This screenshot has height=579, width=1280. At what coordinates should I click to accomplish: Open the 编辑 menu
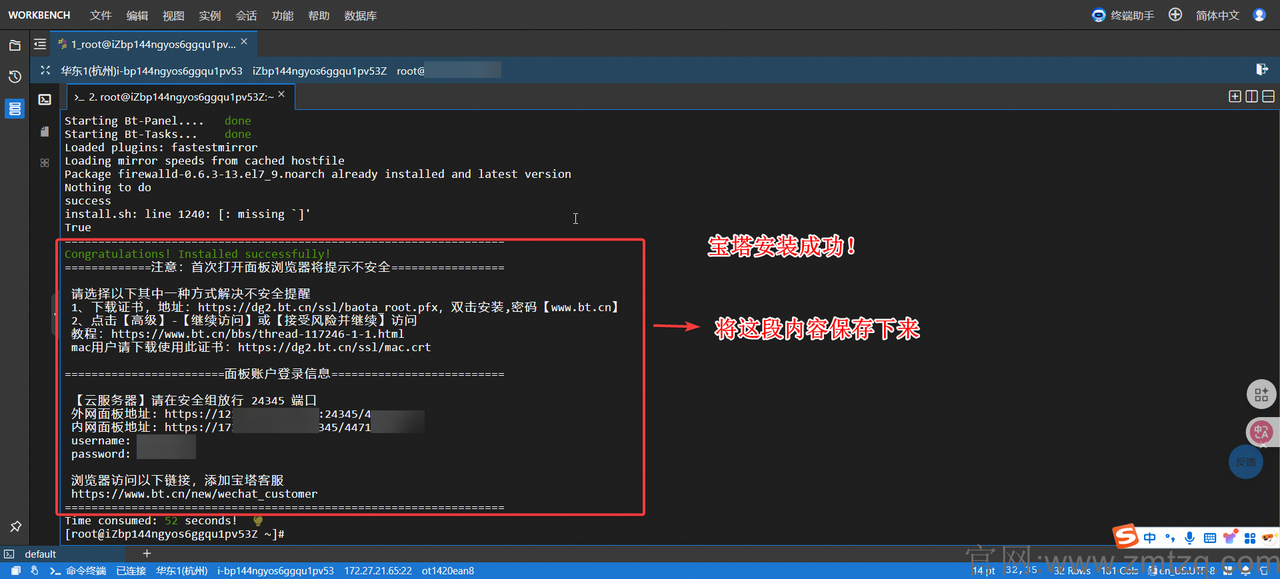(137, 16)
